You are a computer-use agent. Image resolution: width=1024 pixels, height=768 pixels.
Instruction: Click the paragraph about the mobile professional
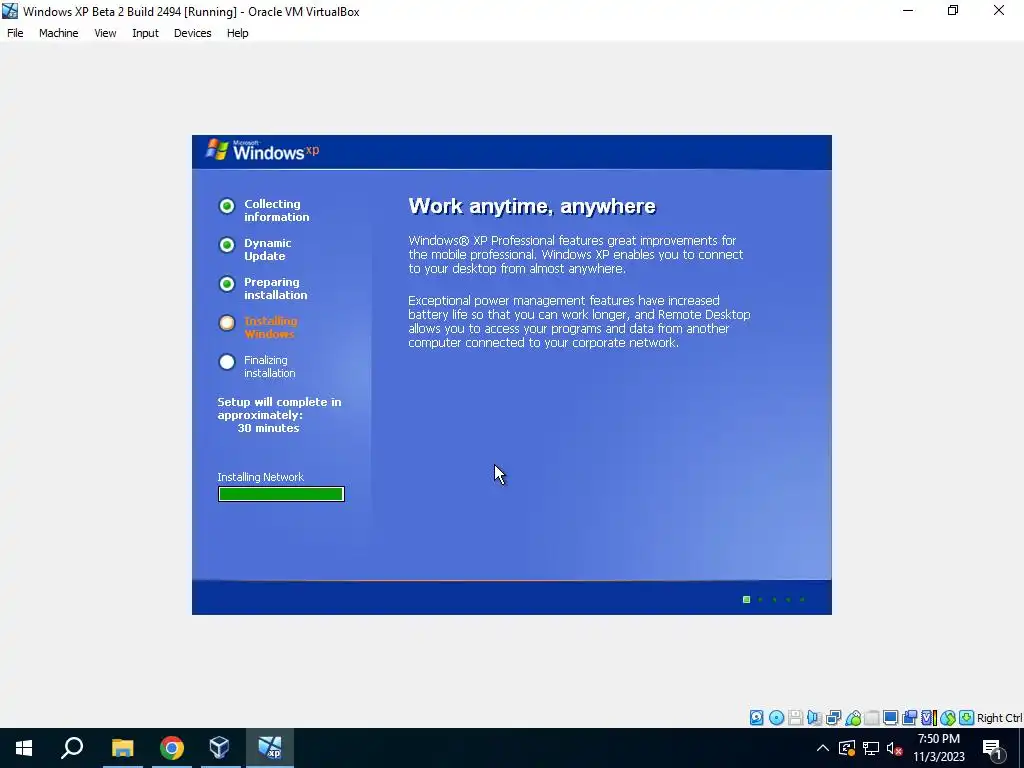coord(575,255)
